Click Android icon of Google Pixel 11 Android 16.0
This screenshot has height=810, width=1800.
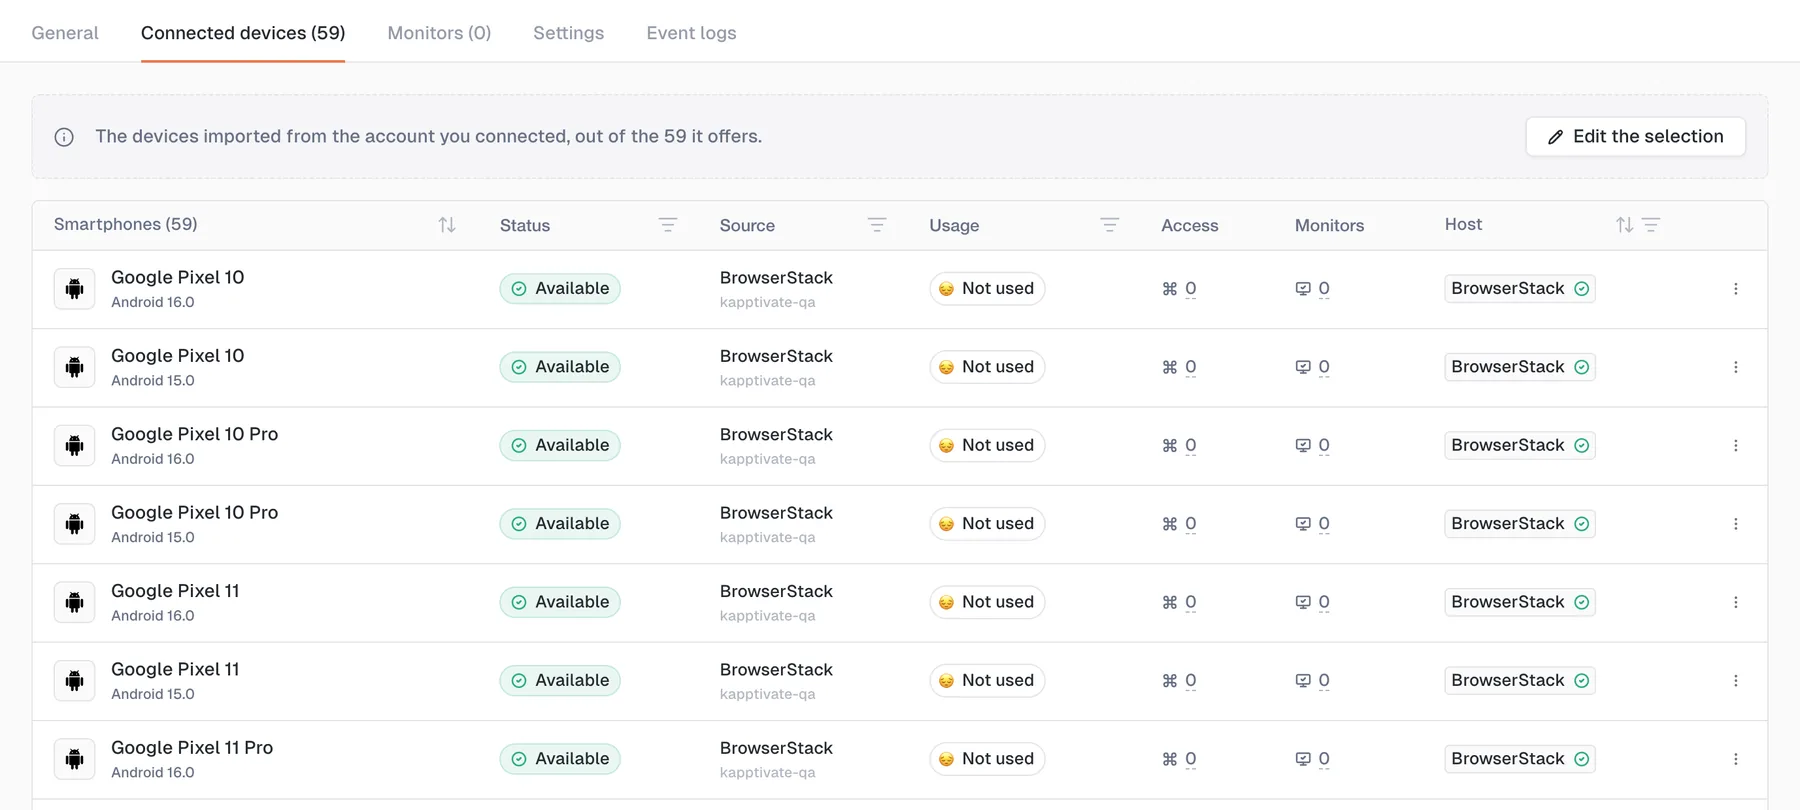tap(74, 602)
